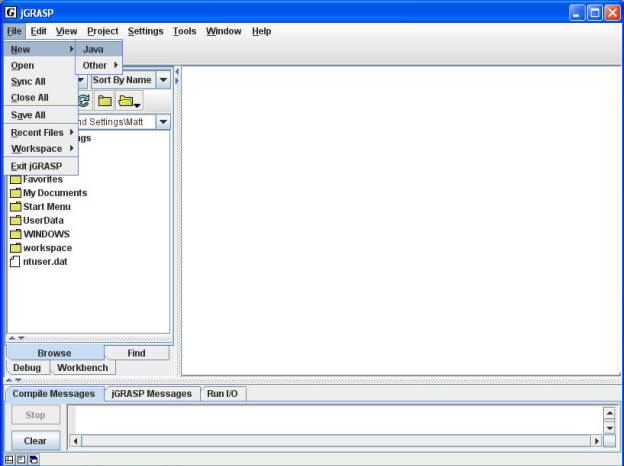624x466 pixels.
Task: Expand the Workspace submenu
Action: 41,148
